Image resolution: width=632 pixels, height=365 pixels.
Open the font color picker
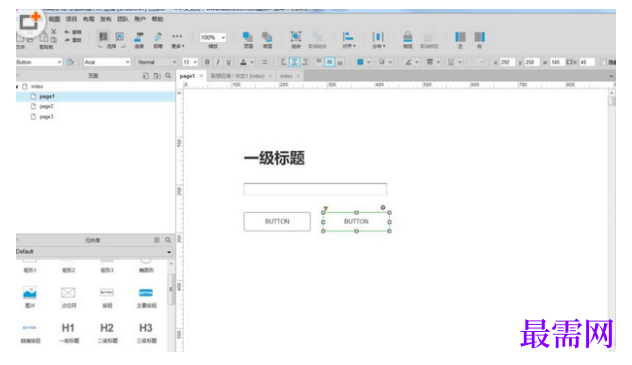click(x=246, y=62)
